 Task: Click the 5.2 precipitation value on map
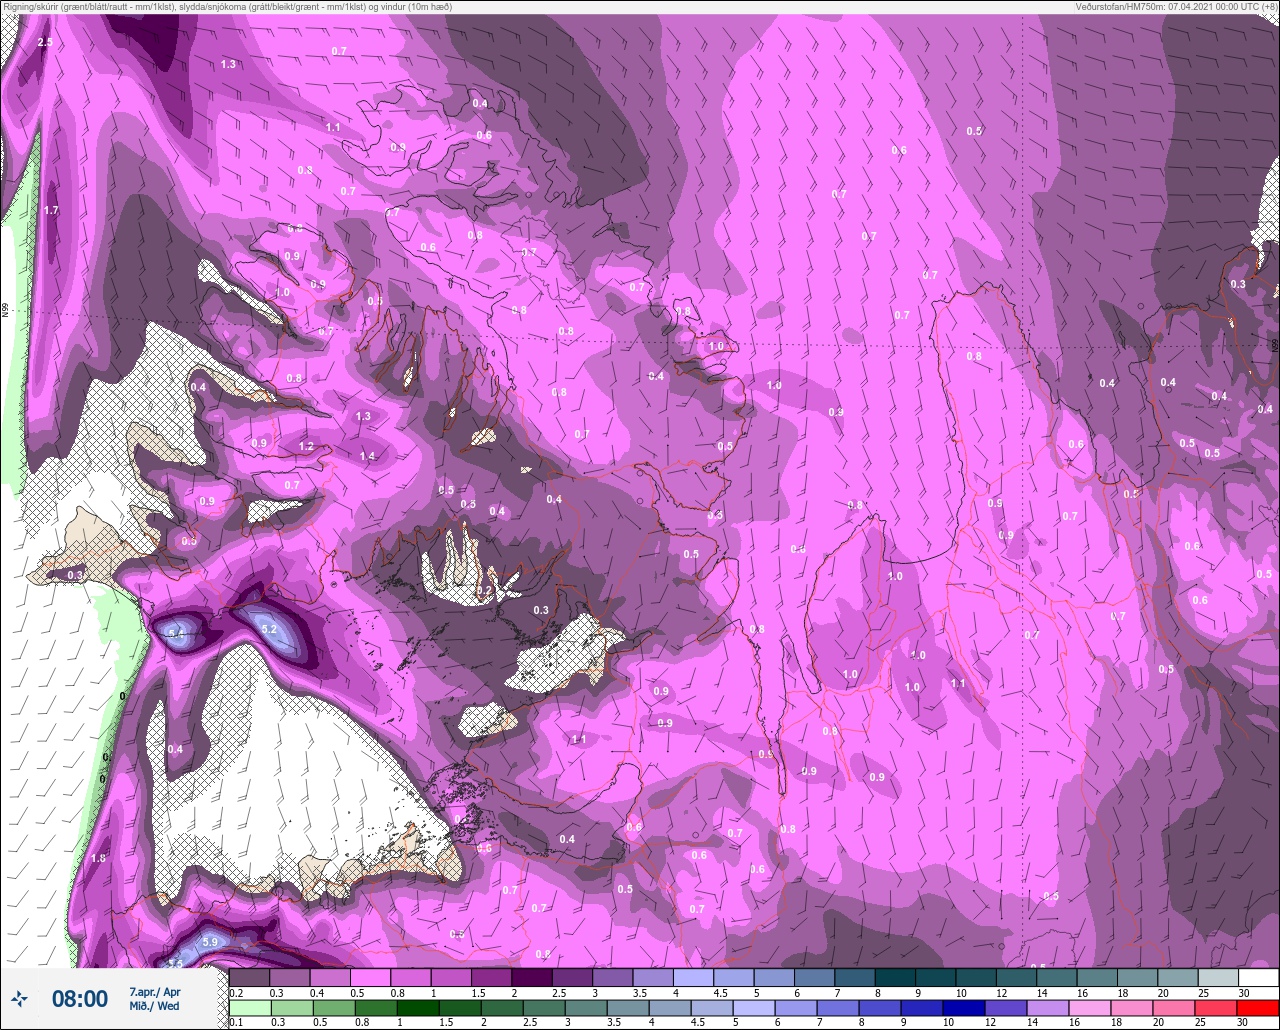pos(268,629)
